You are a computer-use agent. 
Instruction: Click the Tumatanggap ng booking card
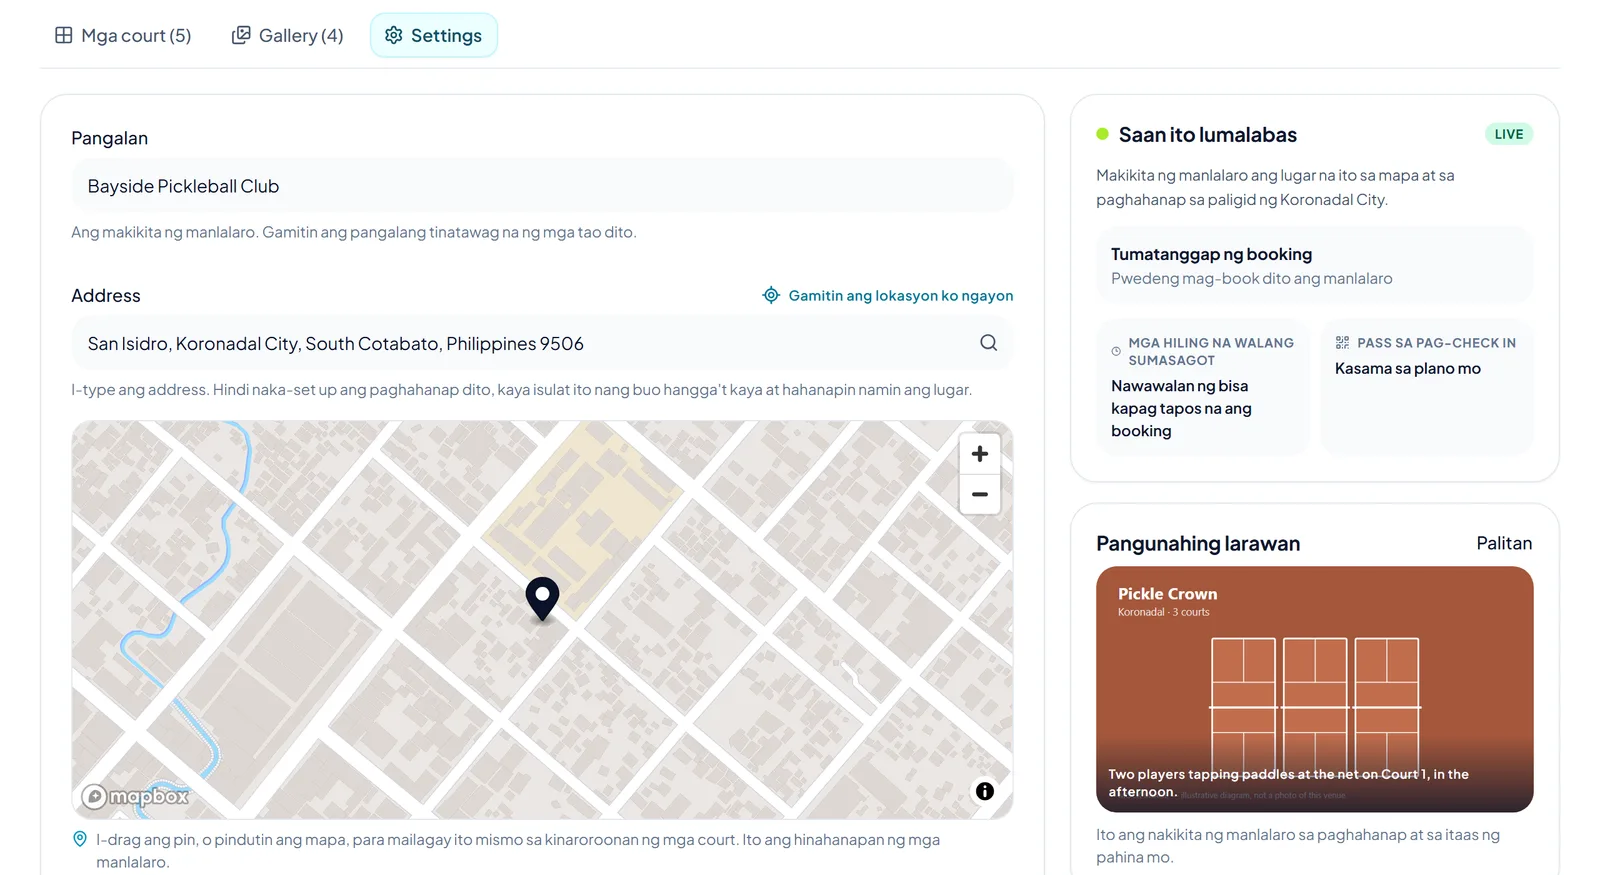[1315, 266]
